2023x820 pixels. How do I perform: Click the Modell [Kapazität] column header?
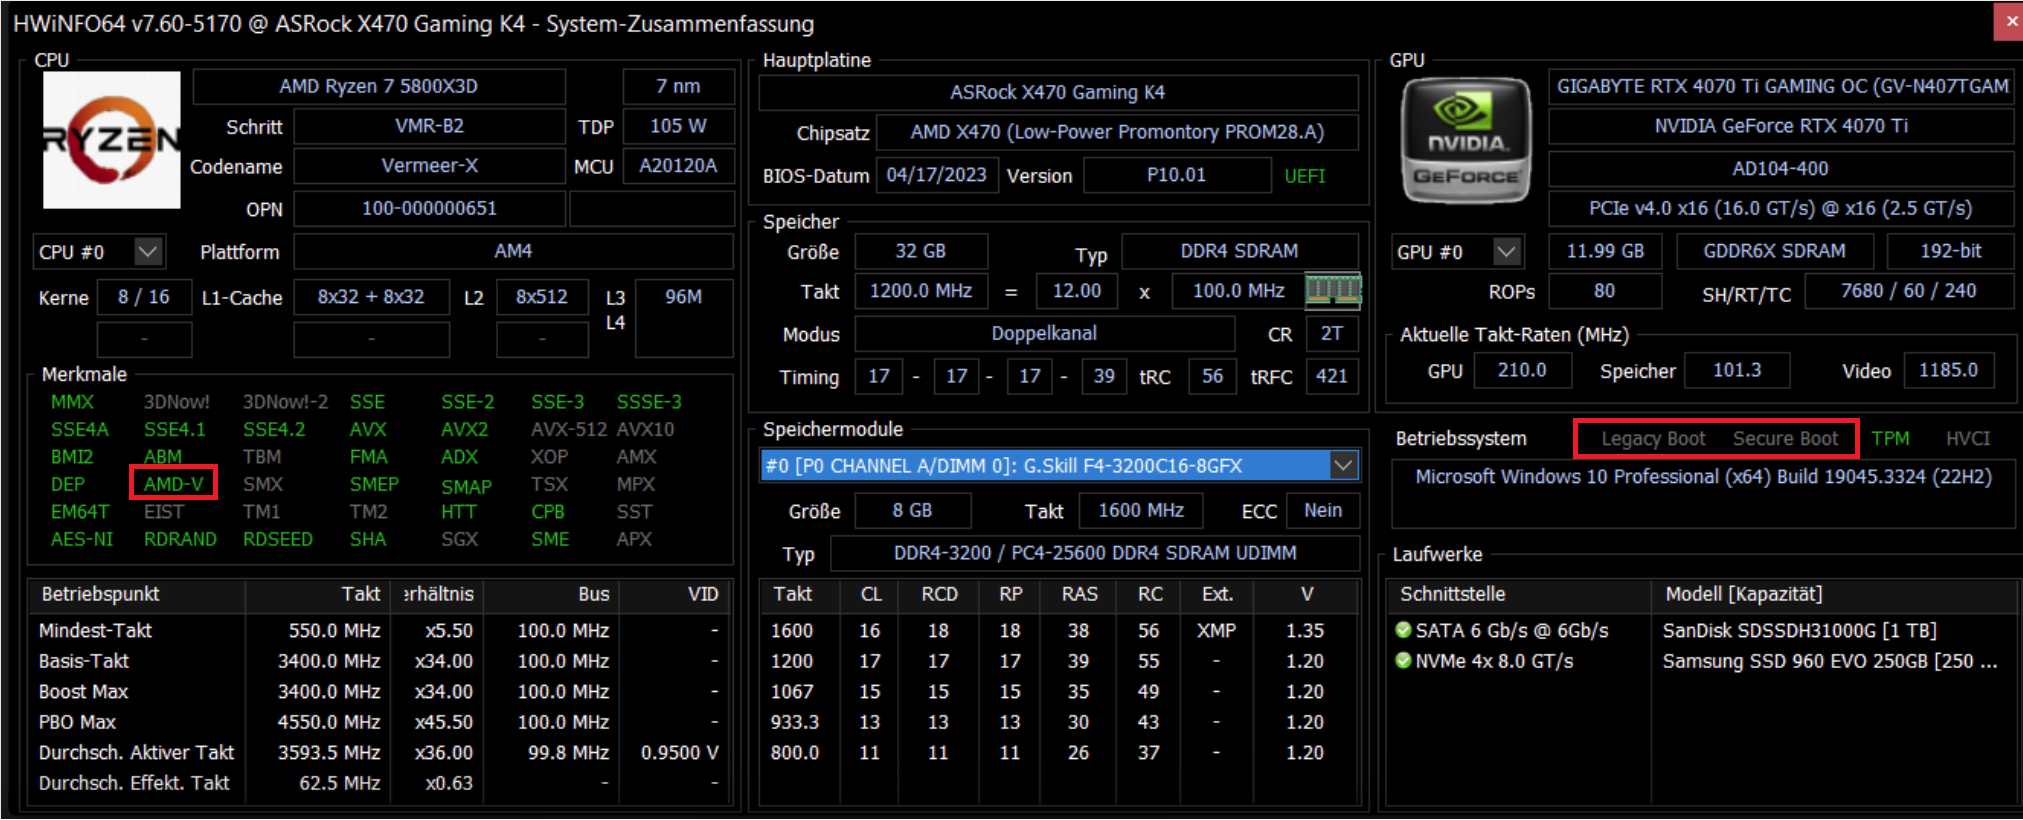point(1835,594)
